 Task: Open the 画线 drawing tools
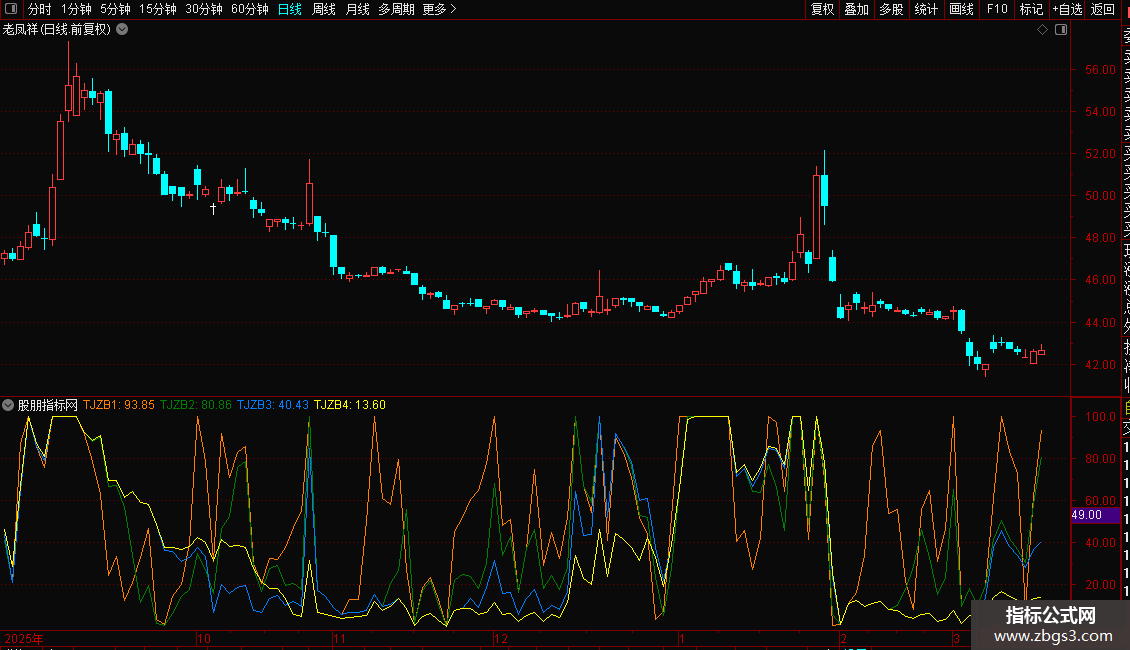(961, 9)
